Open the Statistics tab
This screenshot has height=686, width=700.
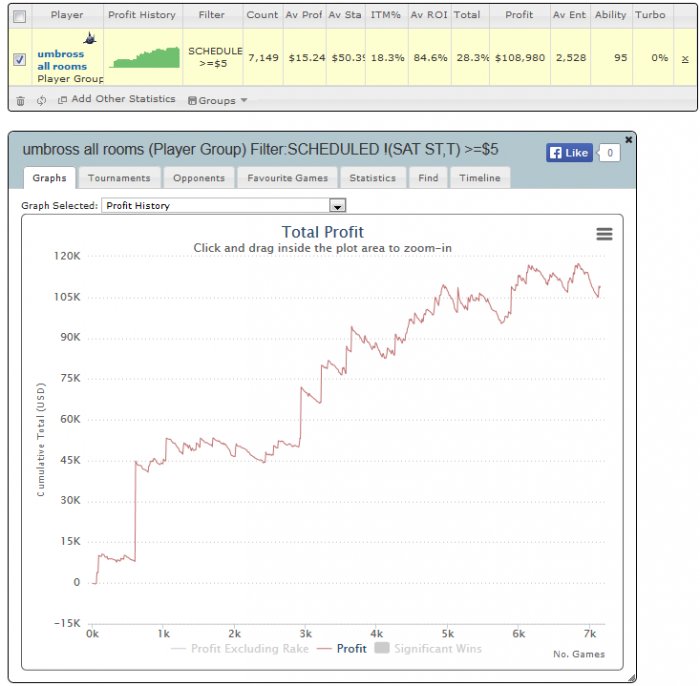(x=373, y=178)
